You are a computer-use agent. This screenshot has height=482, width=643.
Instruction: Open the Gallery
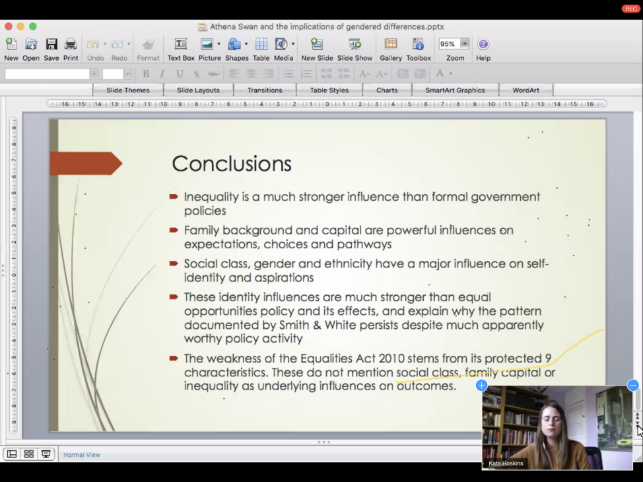click(390, 45)
